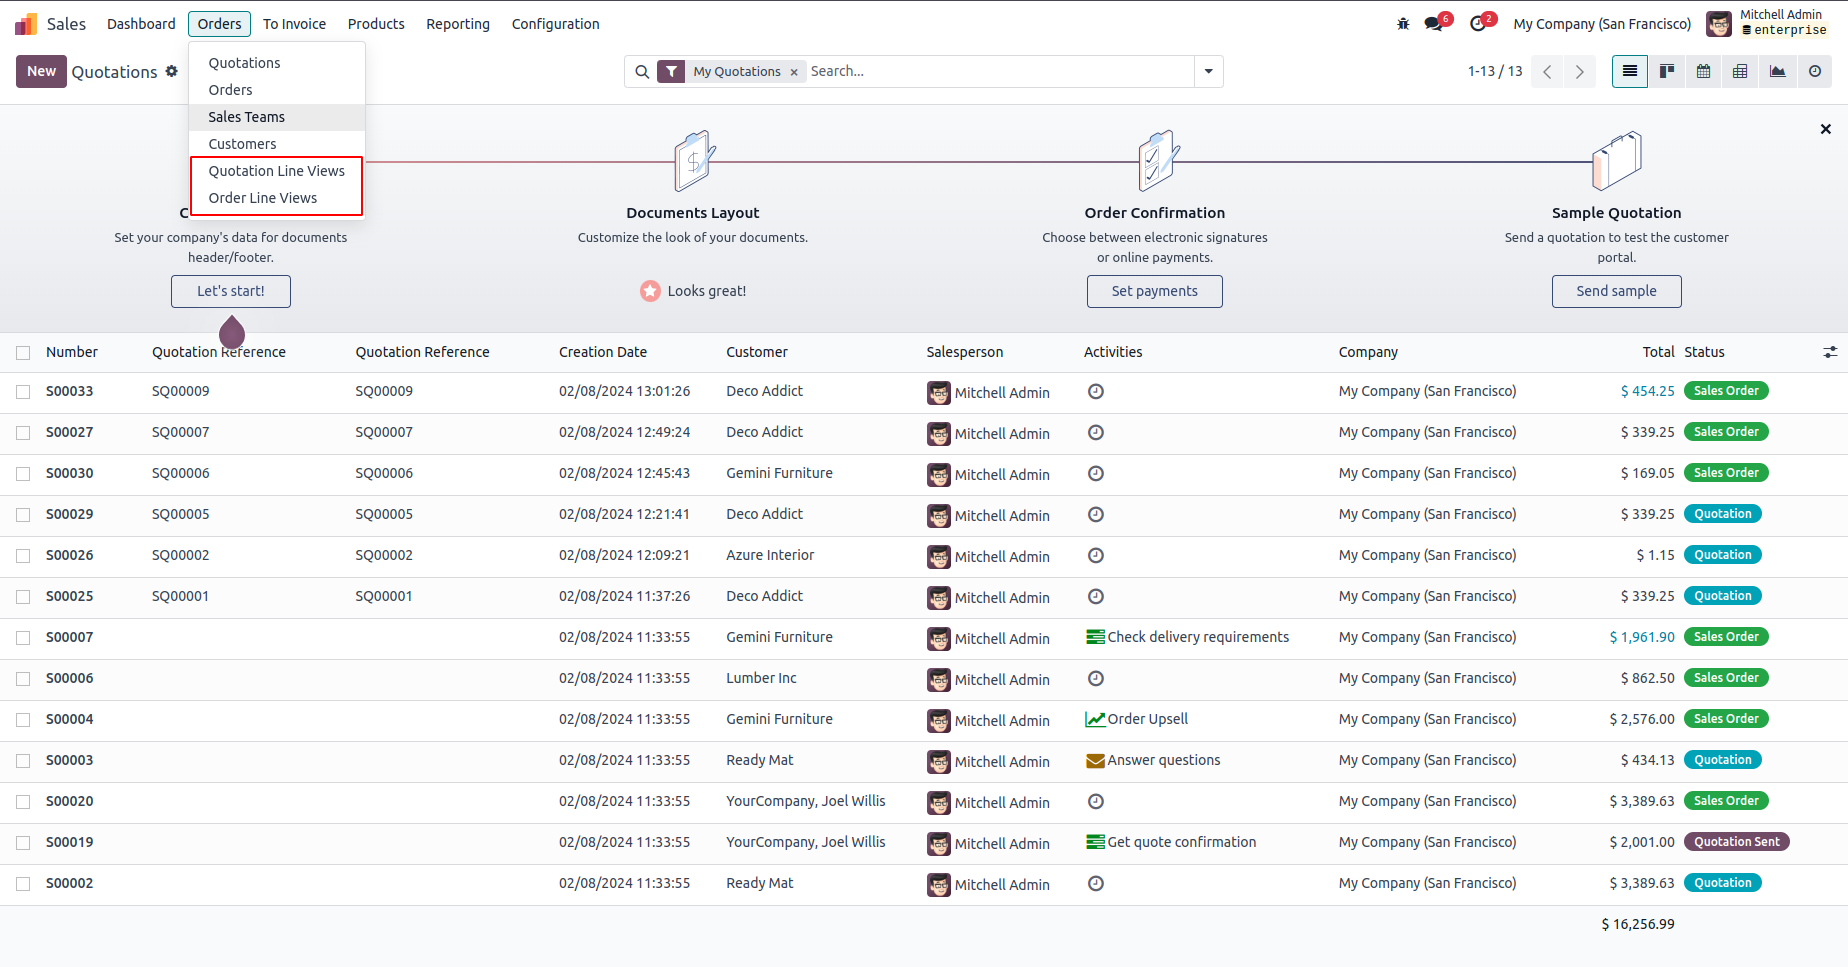Select the checkbox for order S00030
This screenshot has width=1848, height=967.
pyautogui.click(x=23, y=474)
